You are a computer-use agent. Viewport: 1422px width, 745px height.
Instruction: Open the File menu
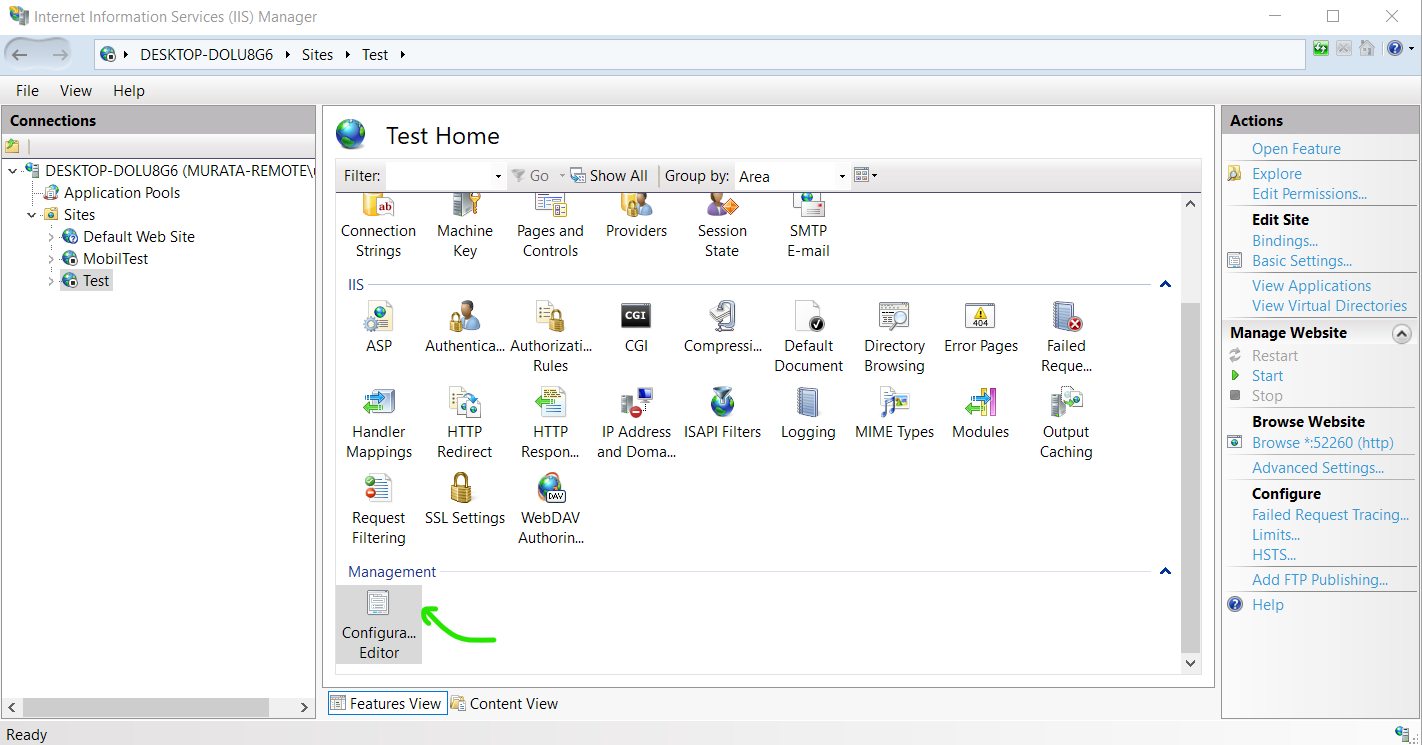[27, 90]
